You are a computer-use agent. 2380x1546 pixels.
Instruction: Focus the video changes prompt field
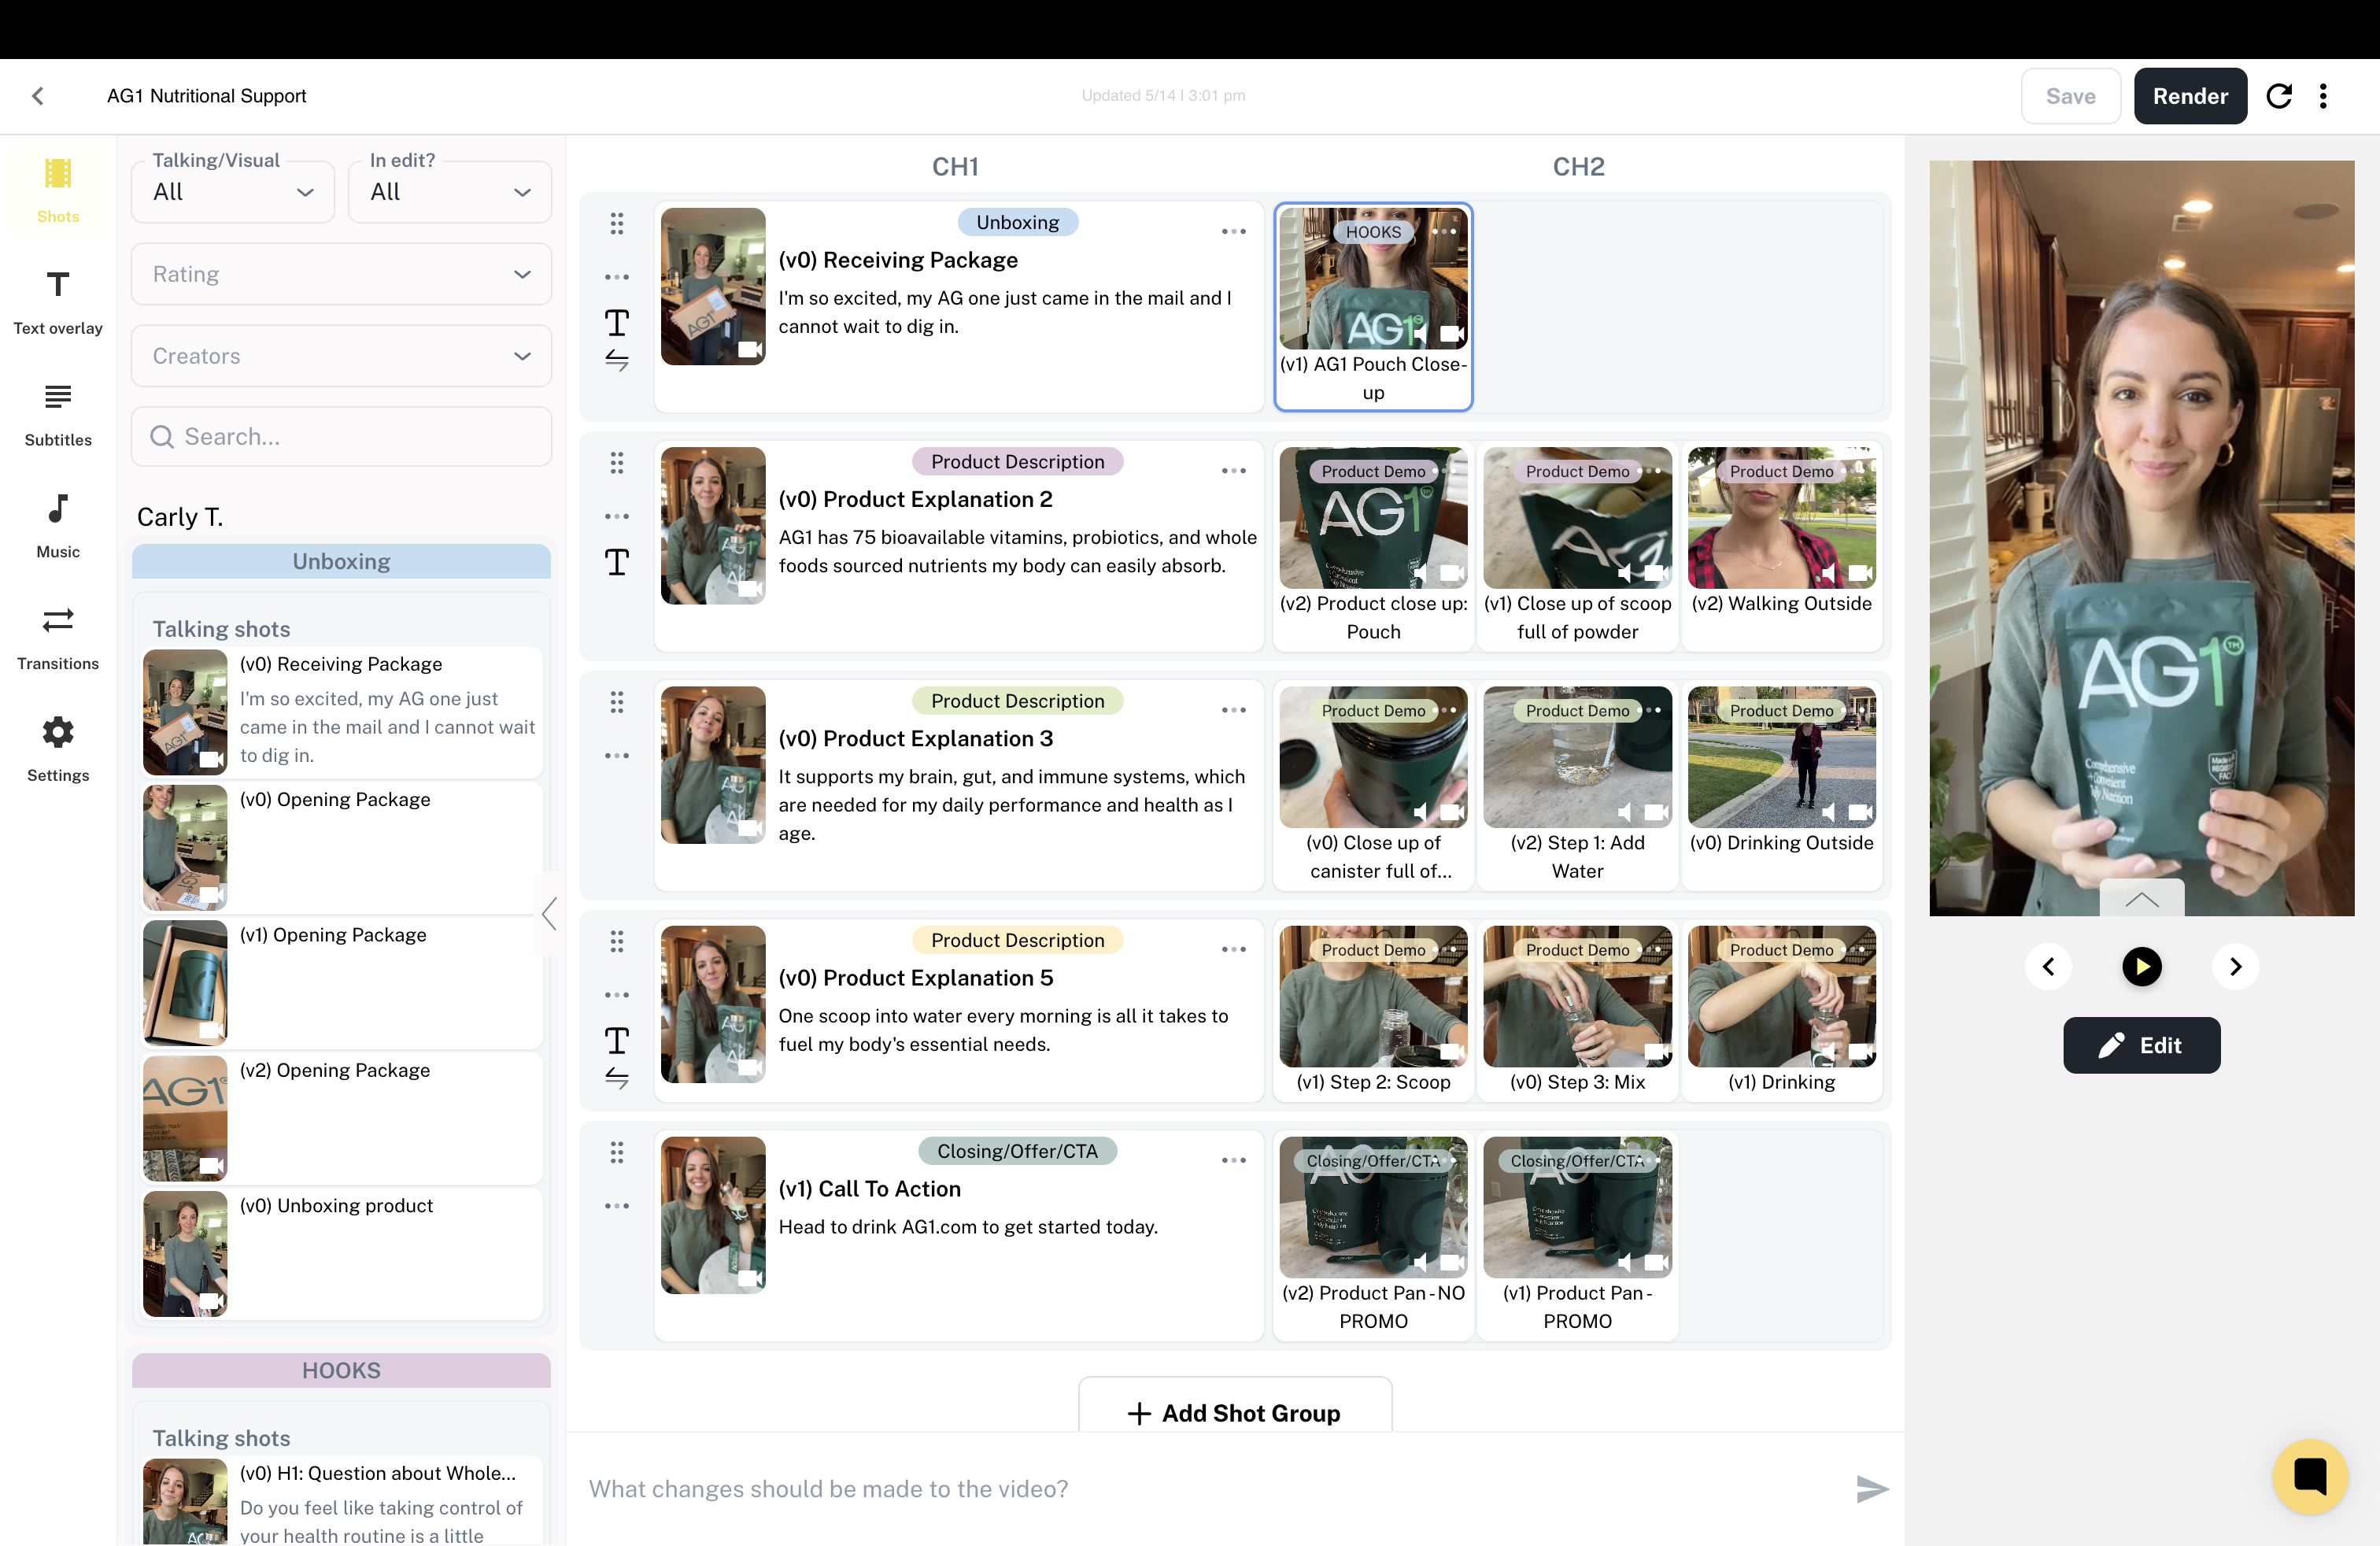coord(1210,1489)
